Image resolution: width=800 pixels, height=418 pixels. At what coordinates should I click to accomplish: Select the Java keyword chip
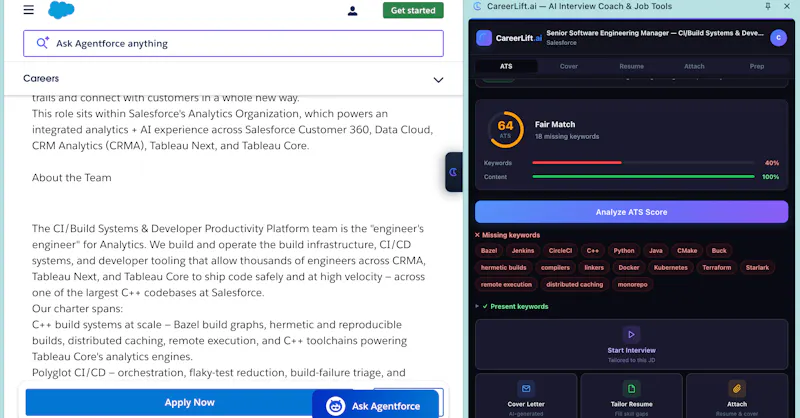[x=656, y=251]
